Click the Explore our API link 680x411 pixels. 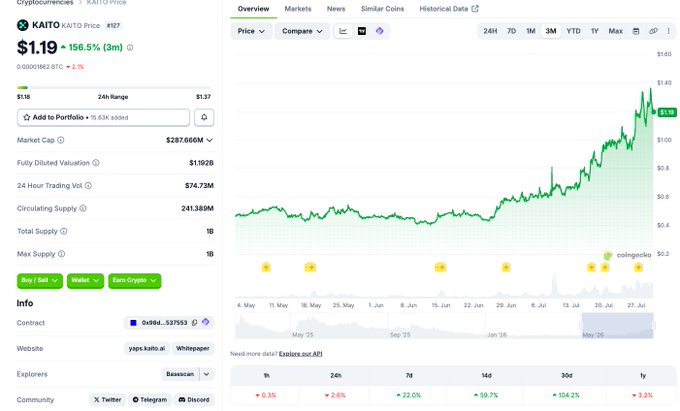pos(301,354)
